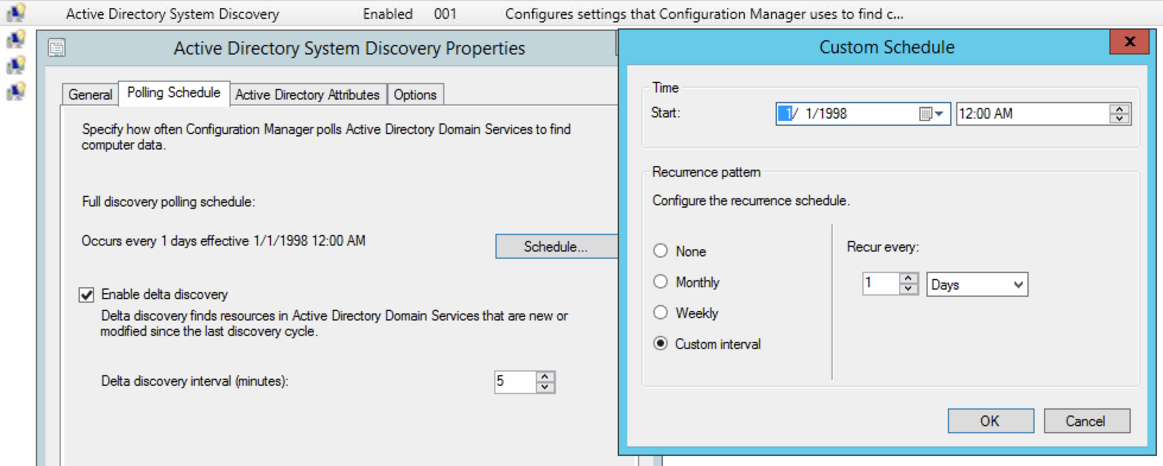Select the None recurrence option

660,251
